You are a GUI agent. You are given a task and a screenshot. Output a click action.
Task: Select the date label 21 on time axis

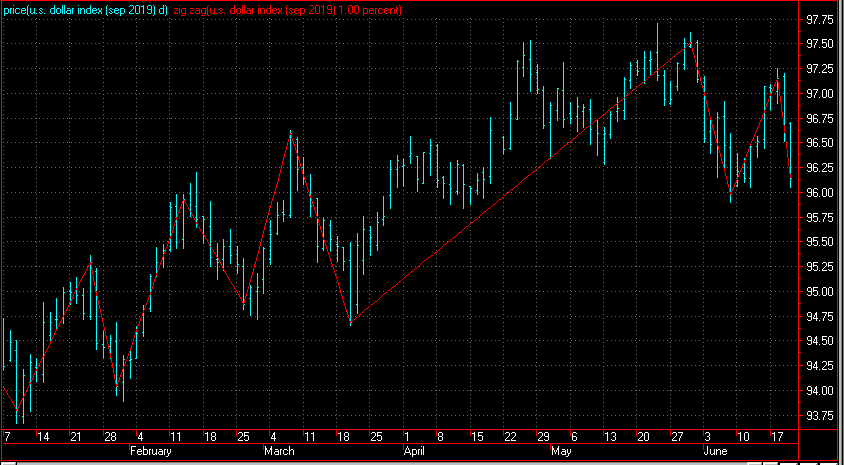click(x=76, y=436)
